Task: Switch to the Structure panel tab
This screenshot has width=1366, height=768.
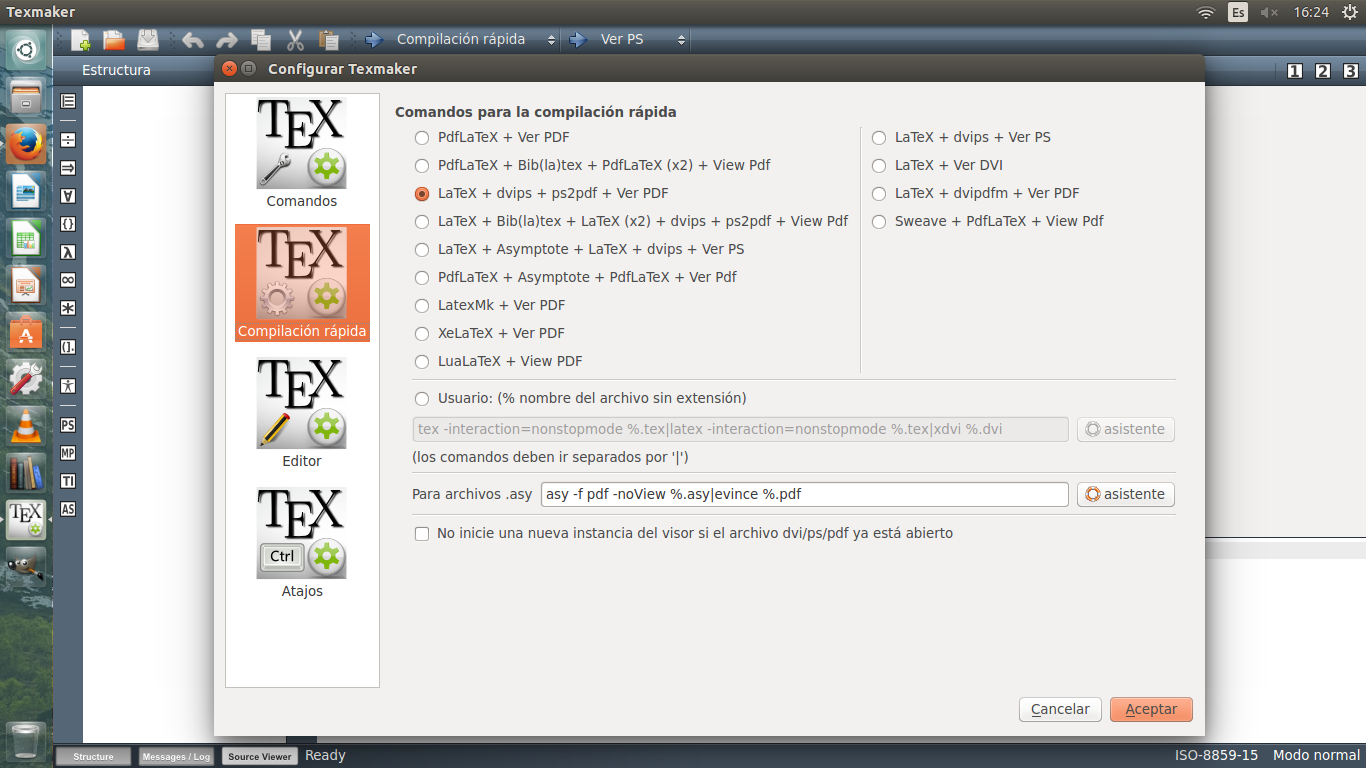Action: (x=93, y=757)
